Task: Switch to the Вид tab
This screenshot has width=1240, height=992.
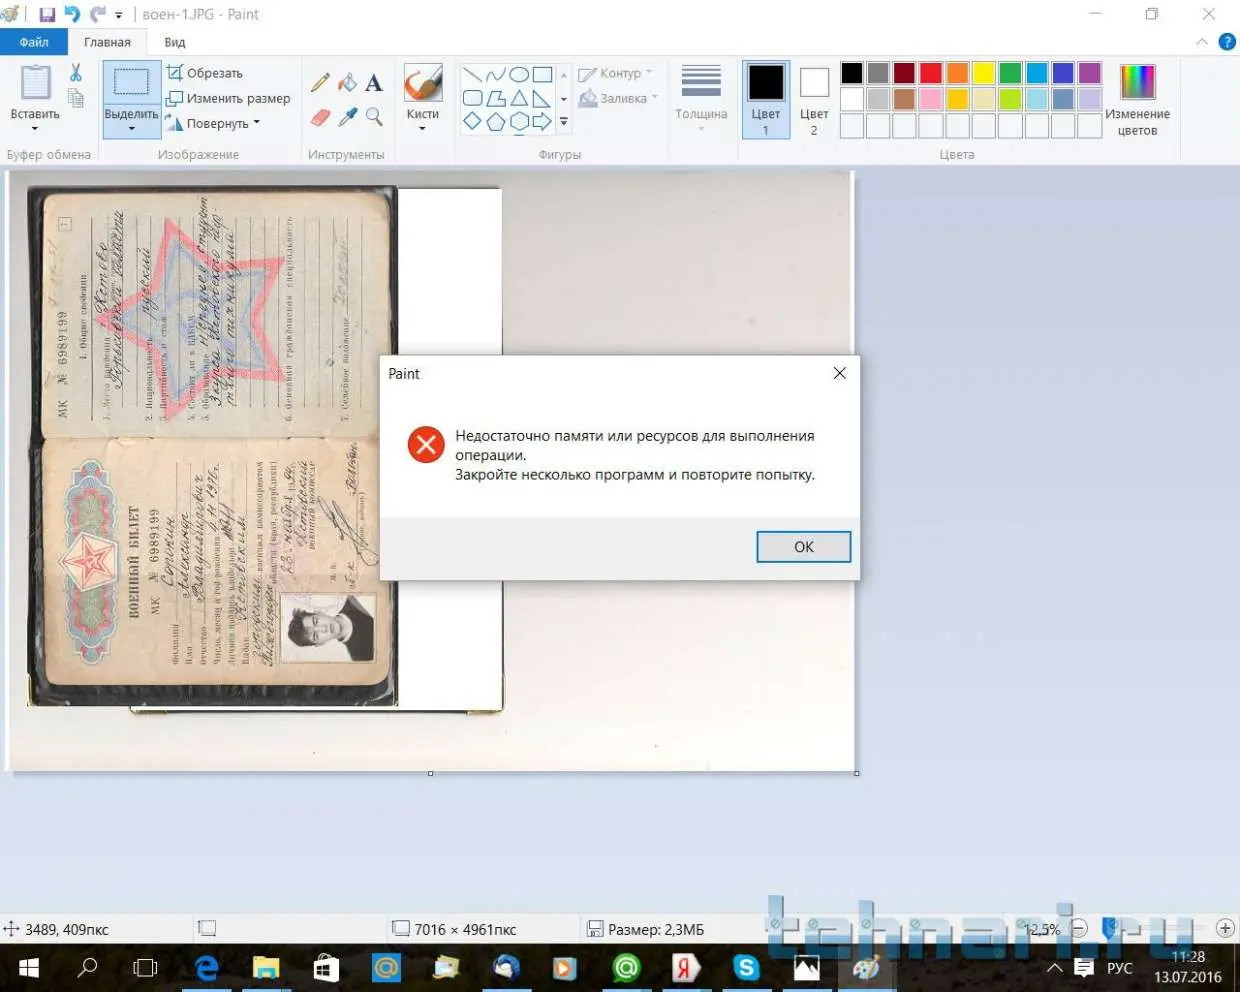Action: pyautogui.click(x=175, y=42)
